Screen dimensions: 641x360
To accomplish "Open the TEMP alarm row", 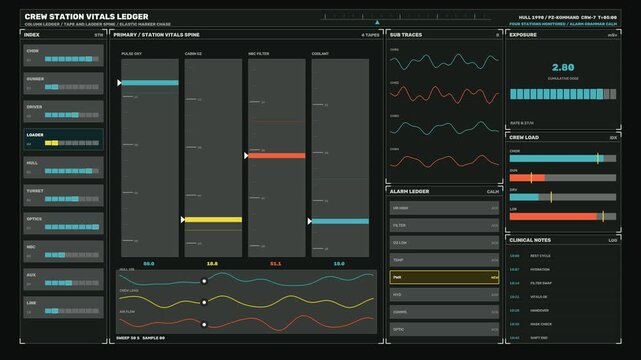I will tap(444, 260).
